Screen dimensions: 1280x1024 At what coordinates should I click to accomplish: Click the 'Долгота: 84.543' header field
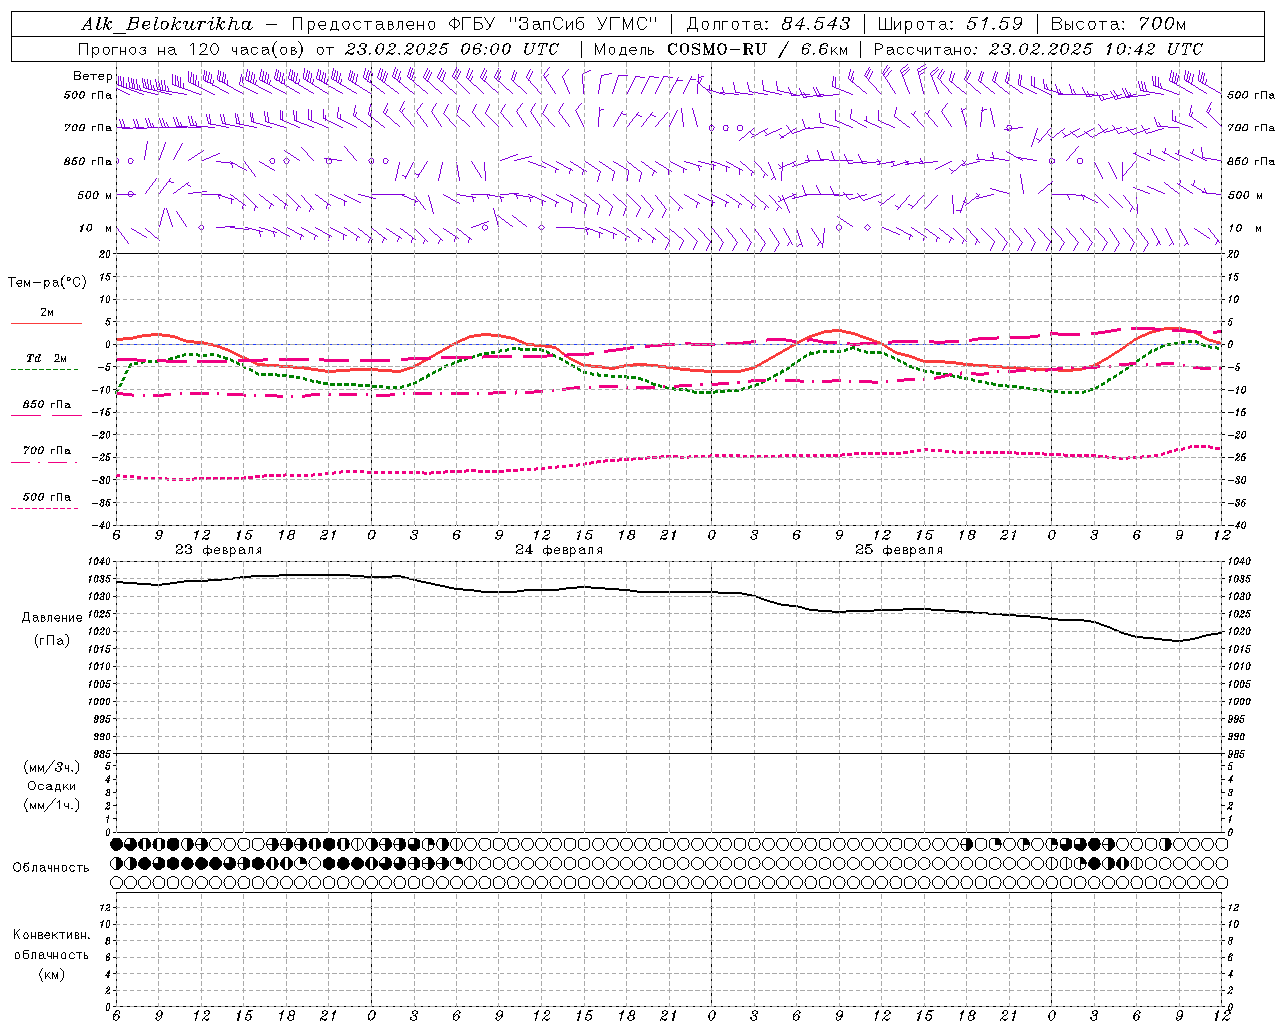click(x=769, y=24)
